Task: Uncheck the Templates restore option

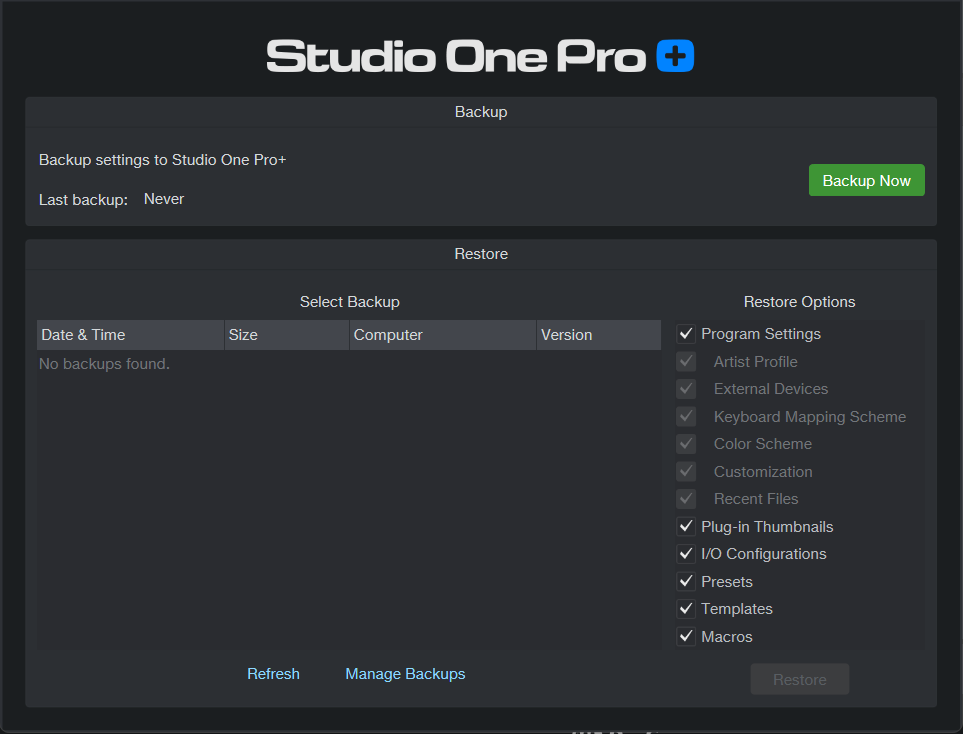Action: point(686,609)
